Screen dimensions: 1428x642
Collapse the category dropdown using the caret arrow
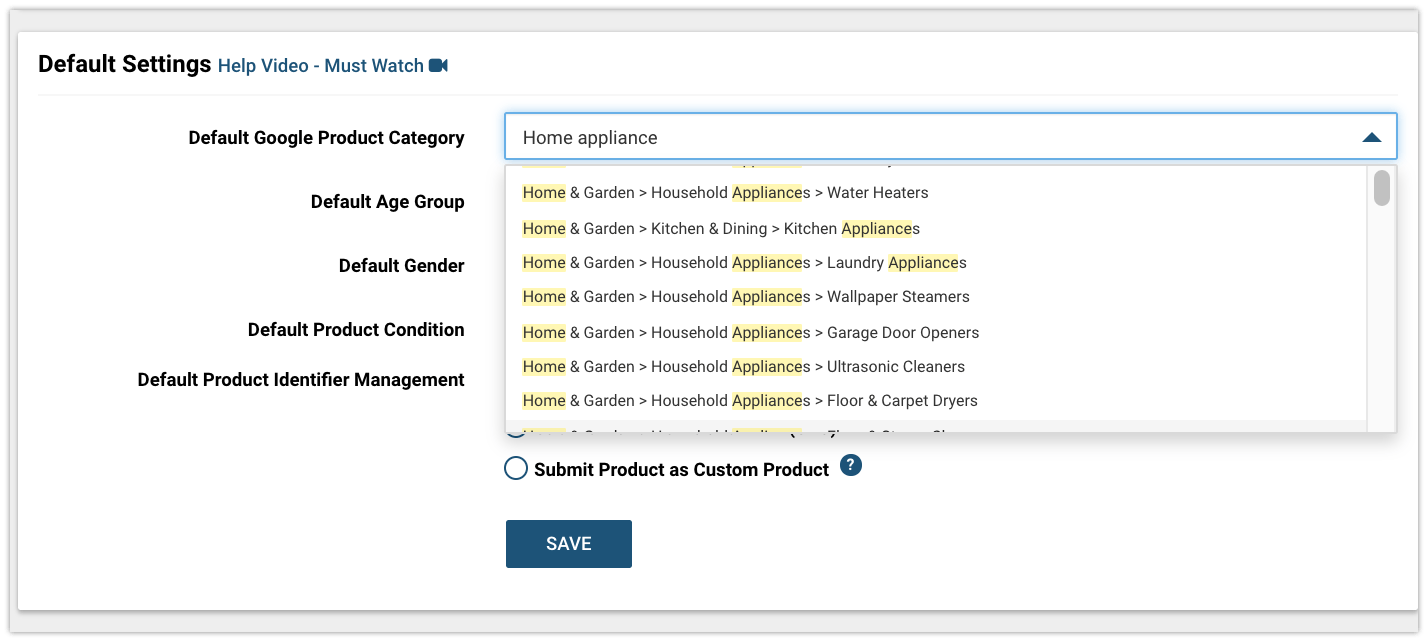1372,137
